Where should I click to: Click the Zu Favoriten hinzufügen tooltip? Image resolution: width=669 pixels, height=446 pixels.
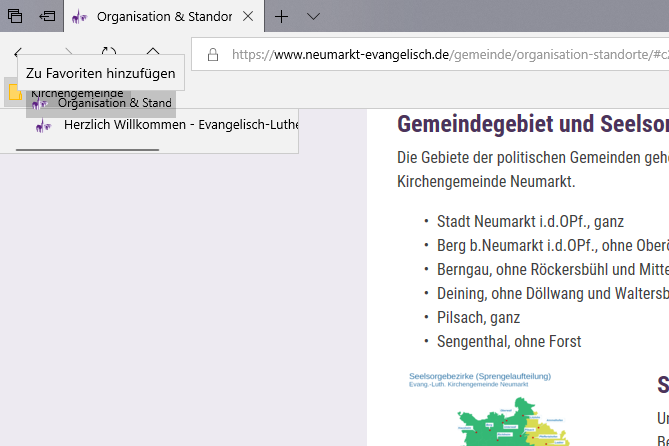tap(101, 73)
